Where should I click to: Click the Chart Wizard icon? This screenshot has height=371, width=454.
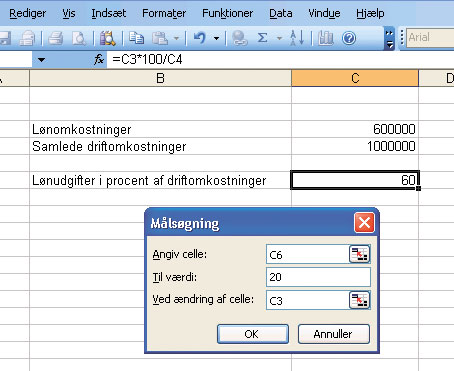point(325,38)
